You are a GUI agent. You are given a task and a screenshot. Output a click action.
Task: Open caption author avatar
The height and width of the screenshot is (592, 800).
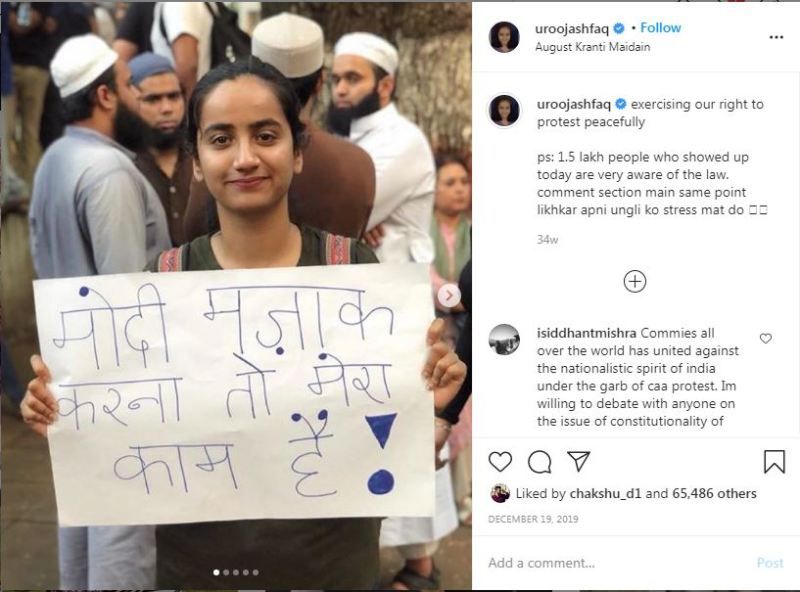coord(504,110)
